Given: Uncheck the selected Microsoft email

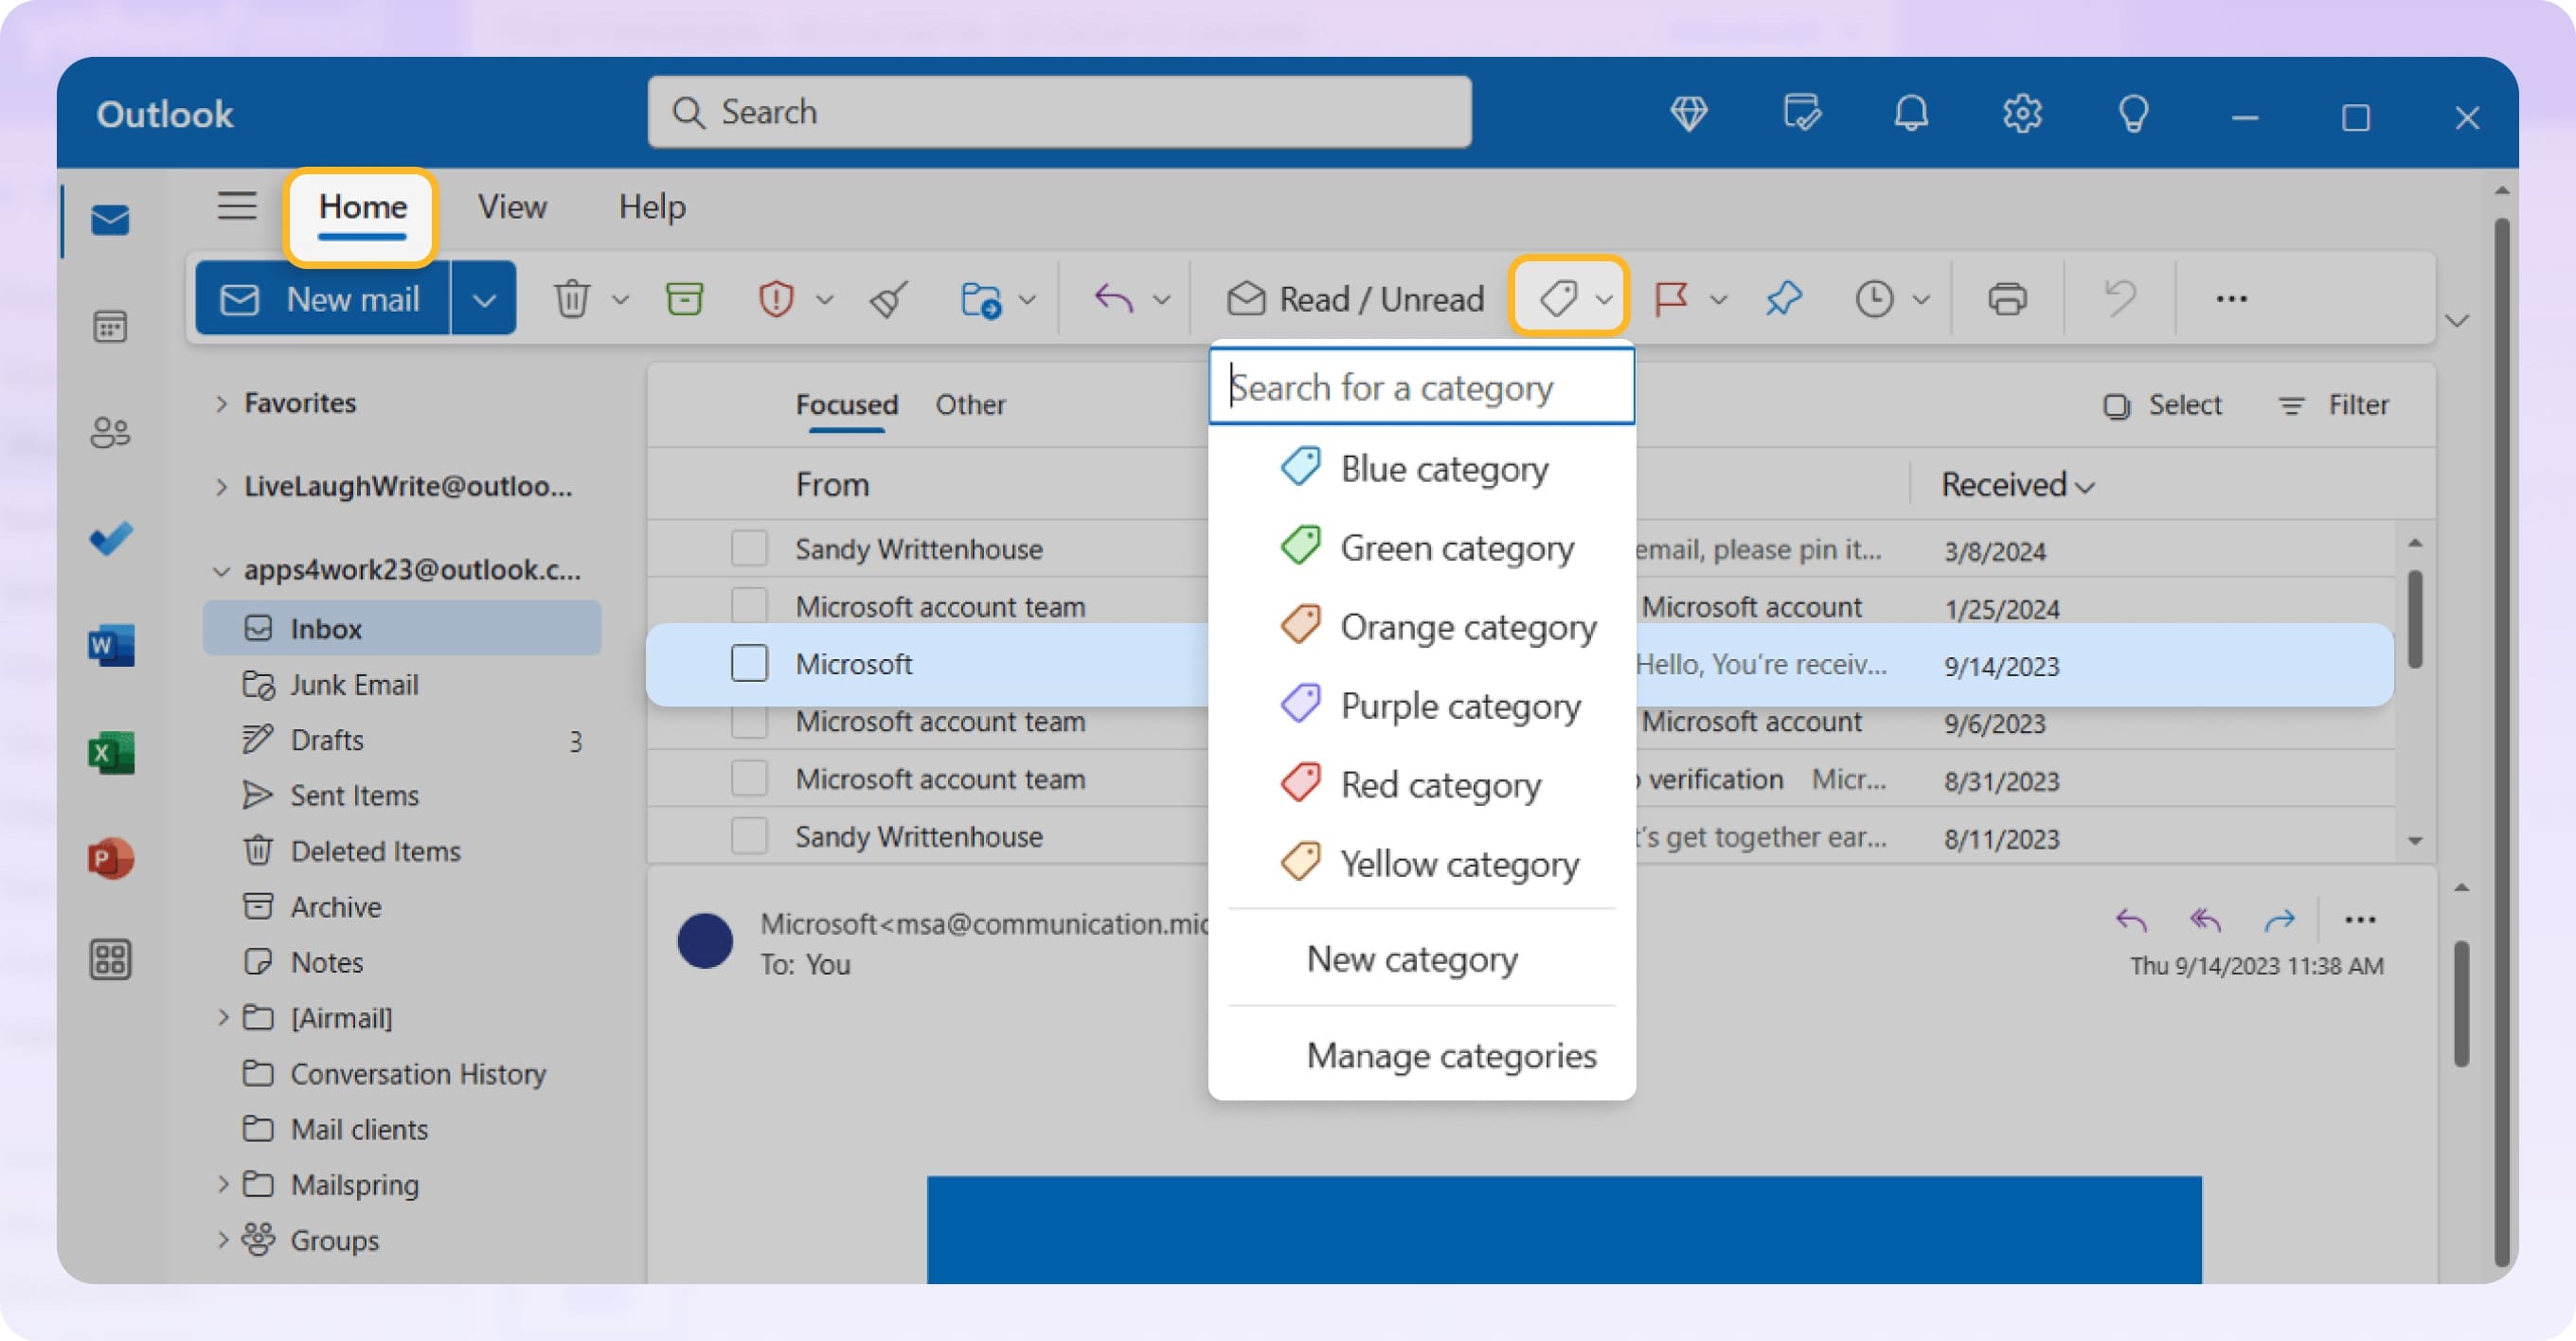Looking at the screenshot, I should [749, 663].
